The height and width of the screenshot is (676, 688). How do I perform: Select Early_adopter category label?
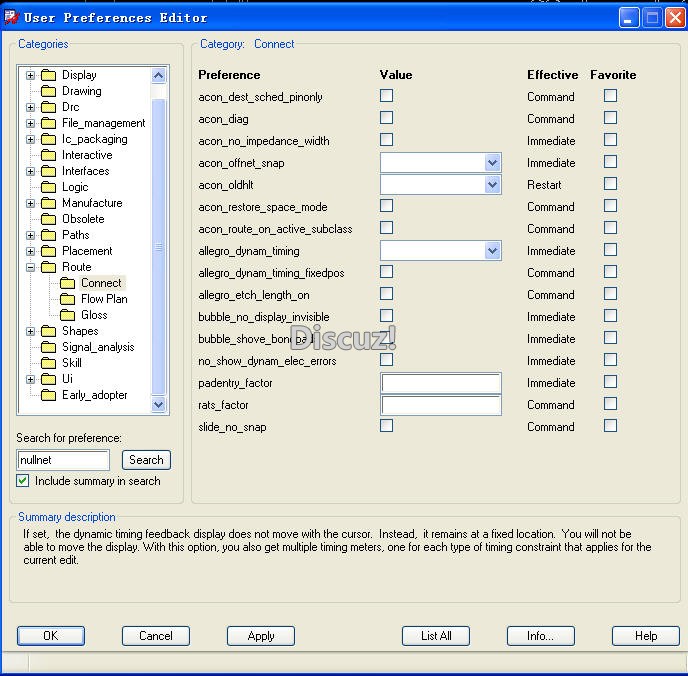(x=95, y=395)
